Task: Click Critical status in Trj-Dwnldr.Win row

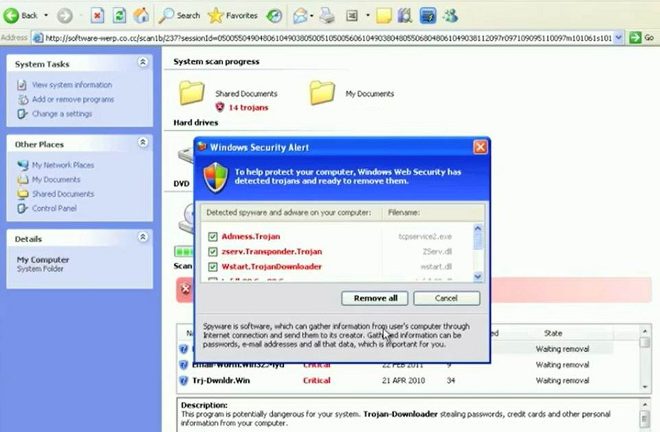Action: [317, 381]
